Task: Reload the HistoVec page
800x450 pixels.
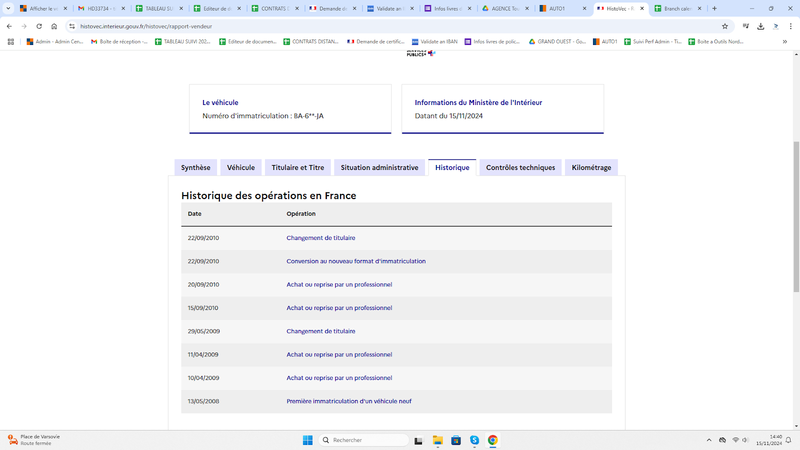Action: coord(39,26)
